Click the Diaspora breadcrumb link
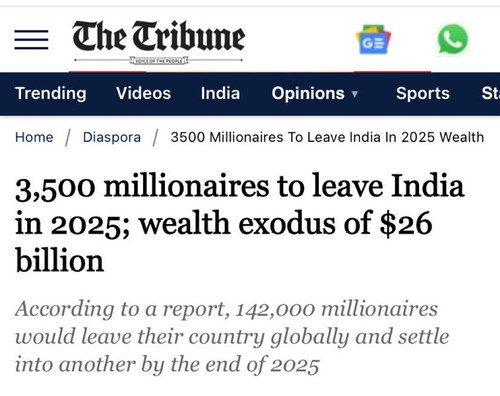This screenshot has width=500, height=396. [112, 137]
